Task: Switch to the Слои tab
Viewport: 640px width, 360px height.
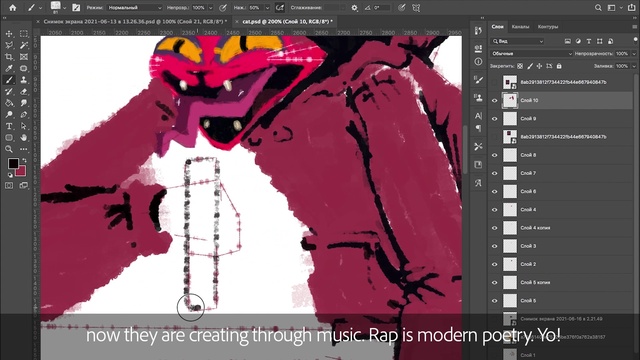Action: click(497, 27)
